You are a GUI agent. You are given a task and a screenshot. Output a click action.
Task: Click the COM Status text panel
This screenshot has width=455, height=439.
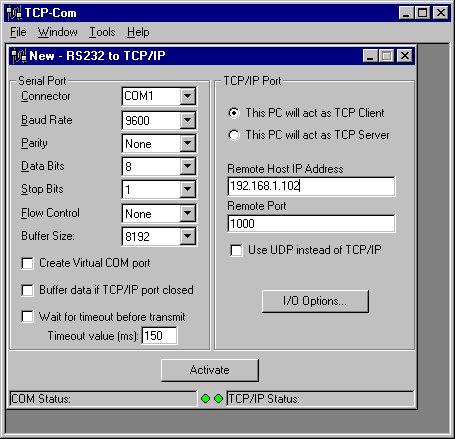click(x=103, y=399)
